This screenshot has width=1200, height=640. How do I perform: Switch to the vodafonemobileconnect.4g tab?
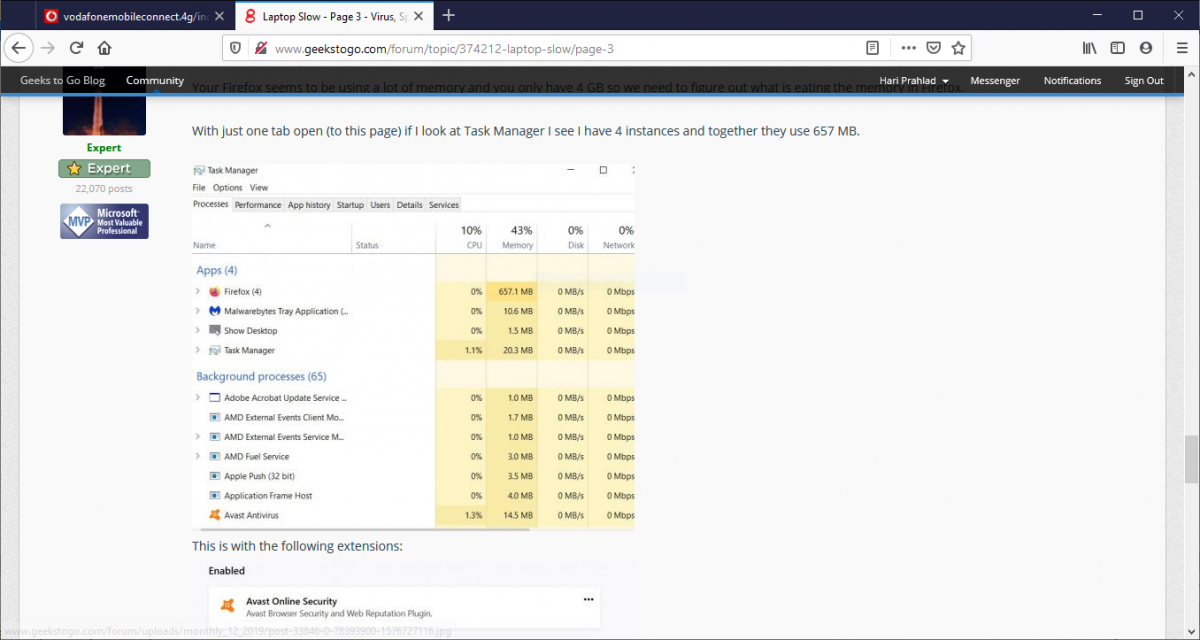pos(135,16)
